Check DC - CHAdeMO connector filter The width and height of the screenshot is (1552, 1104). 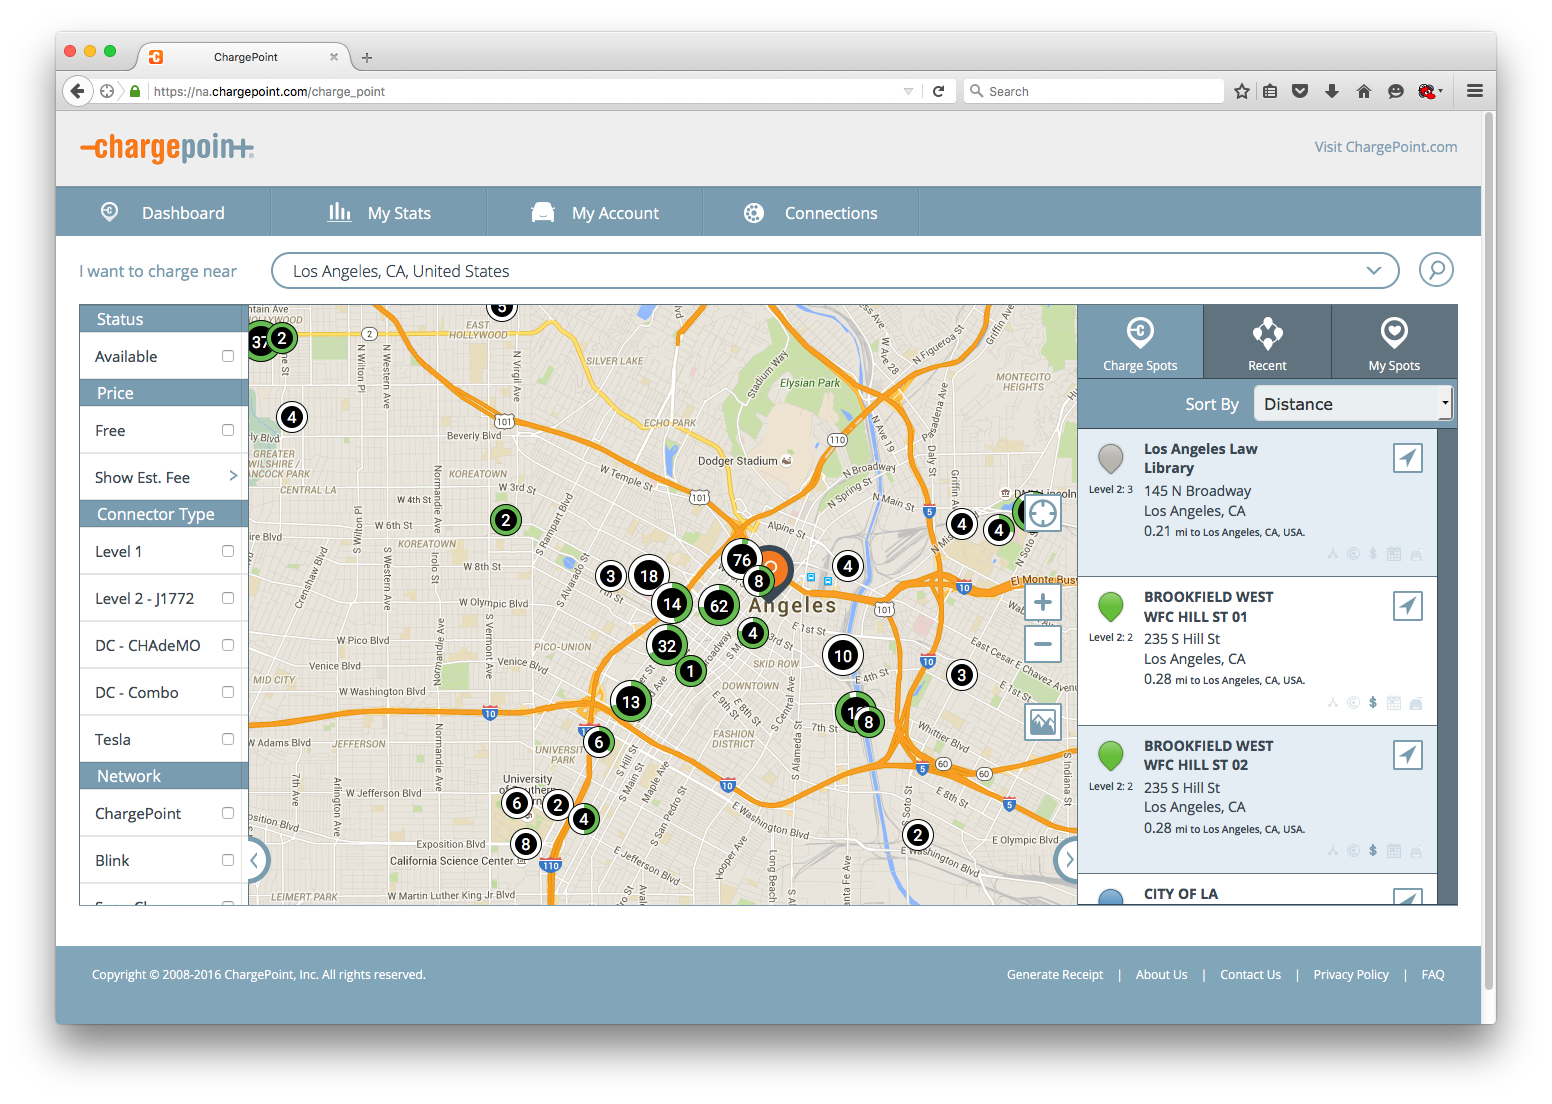(228, 645)
